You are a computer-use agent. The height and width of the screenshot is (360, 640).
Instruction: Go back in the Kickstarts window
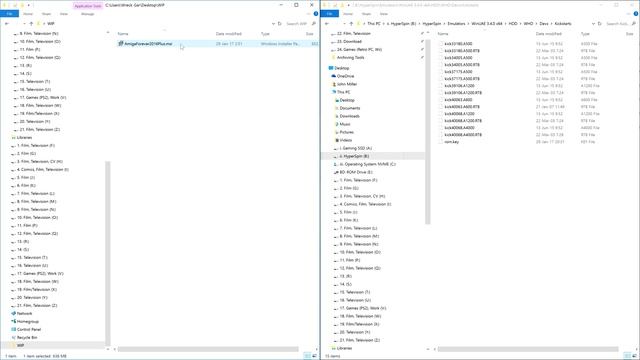click(x=327, y=24)
